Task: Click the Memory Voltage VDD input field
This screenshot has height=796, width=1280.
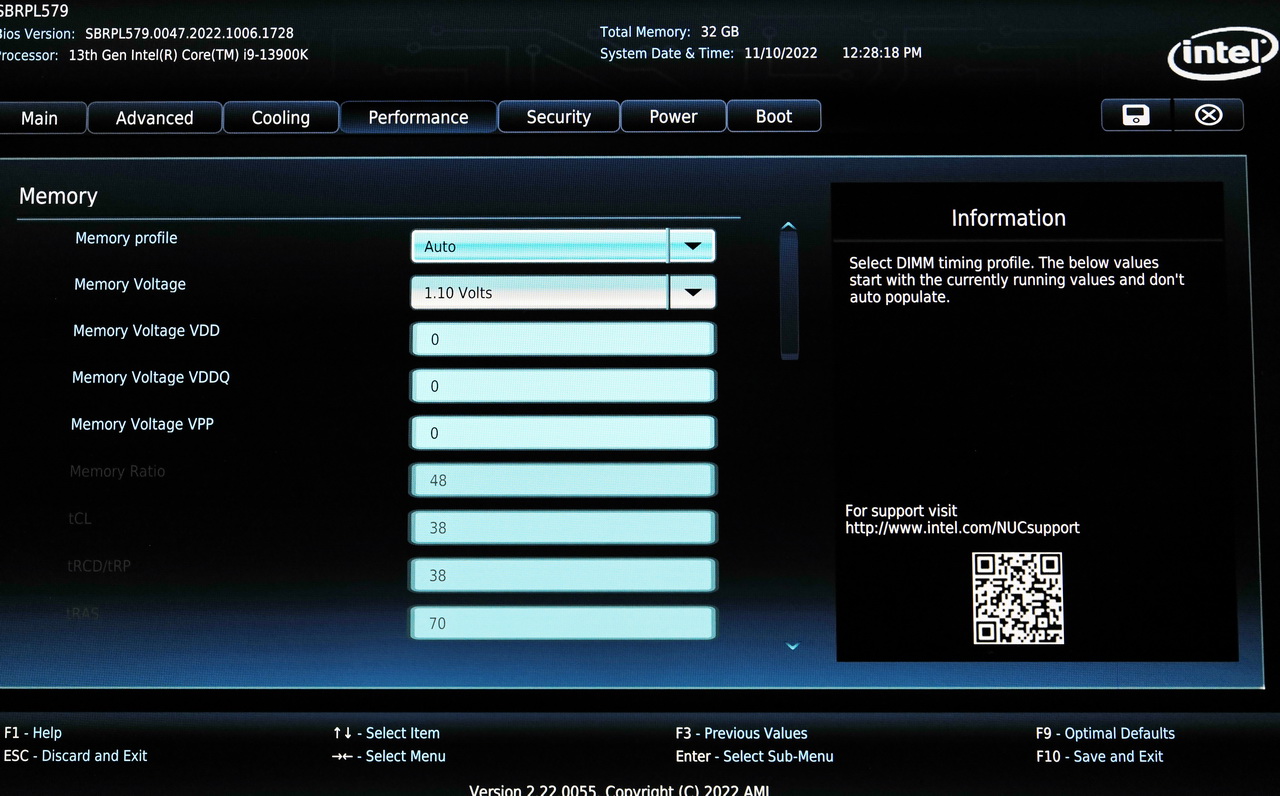Action: tap(563, 339)
